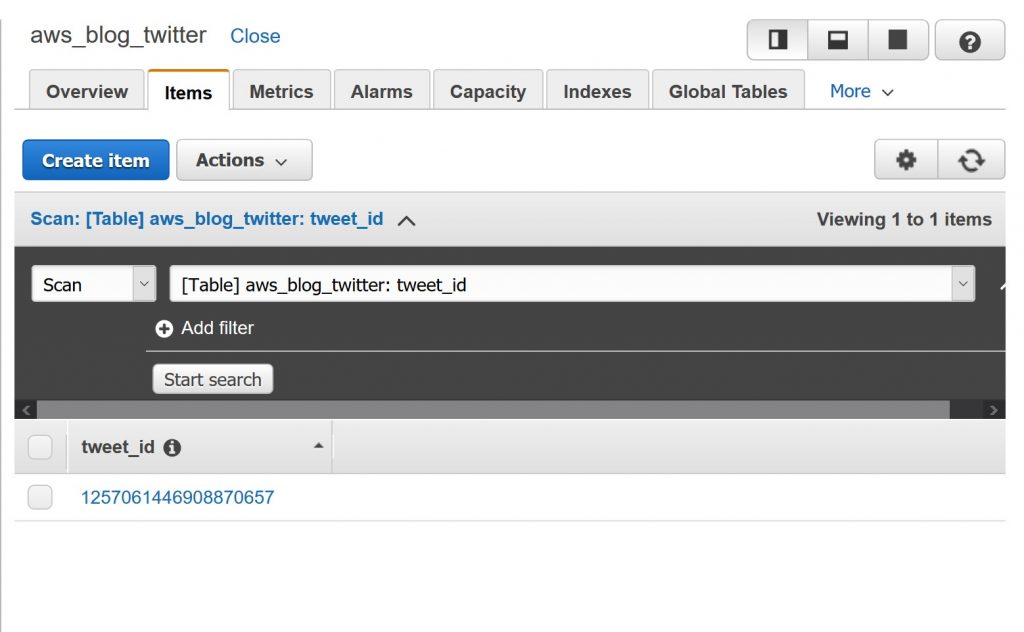Image resolution: width=1024 pixels, height=632 pixels.
Task: Toggle the select-all checkbox in table header
Action: [40, 447]
